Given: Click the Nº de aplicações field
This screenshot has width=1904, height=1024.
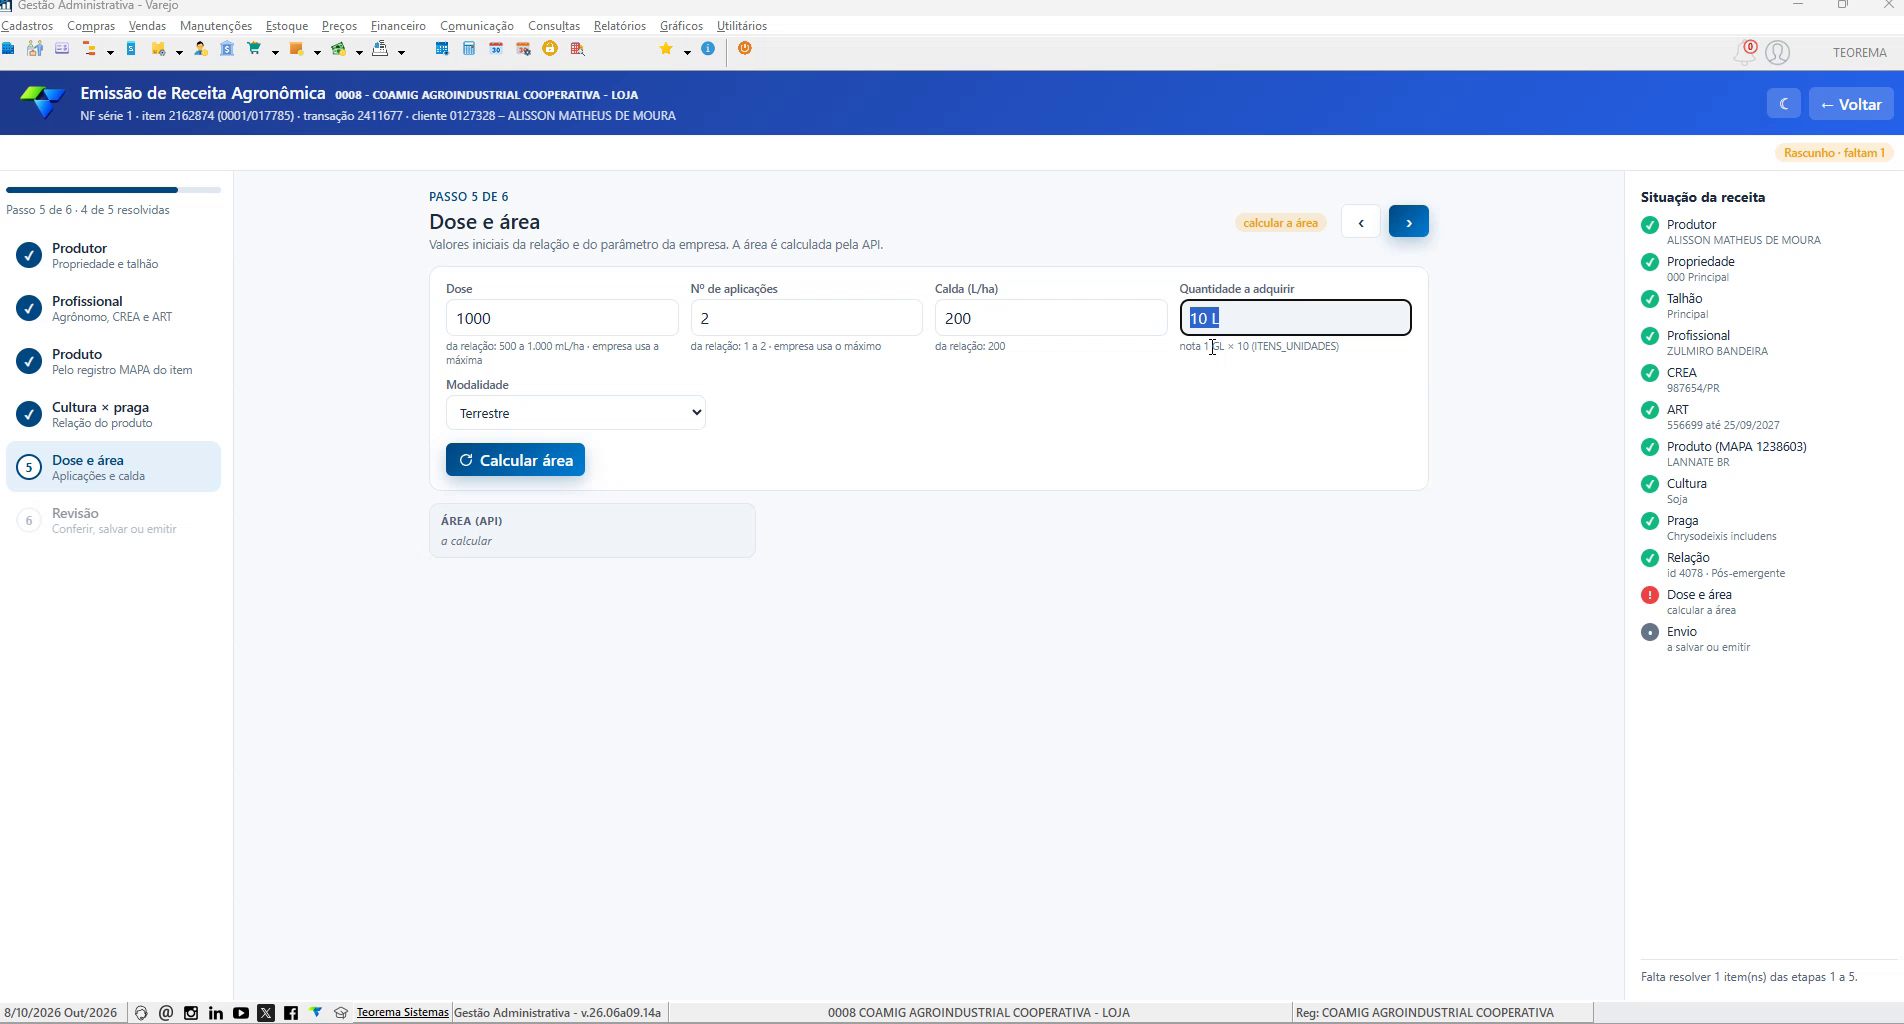Looking at the screenshot, I should click(806, 318).
